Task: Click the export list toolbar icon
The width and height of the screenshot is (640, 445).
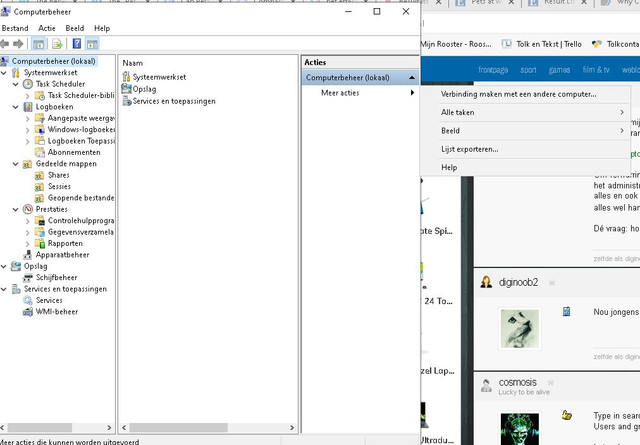Action: pos(57,44)
